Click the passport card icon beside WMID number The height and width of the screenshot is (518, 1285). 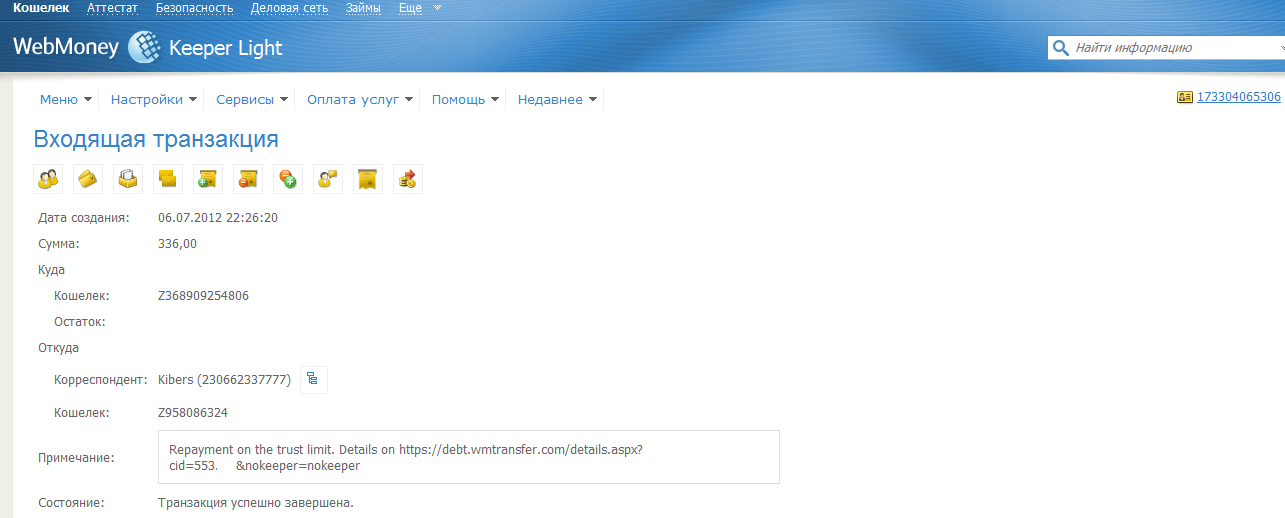pos(1185,97)
